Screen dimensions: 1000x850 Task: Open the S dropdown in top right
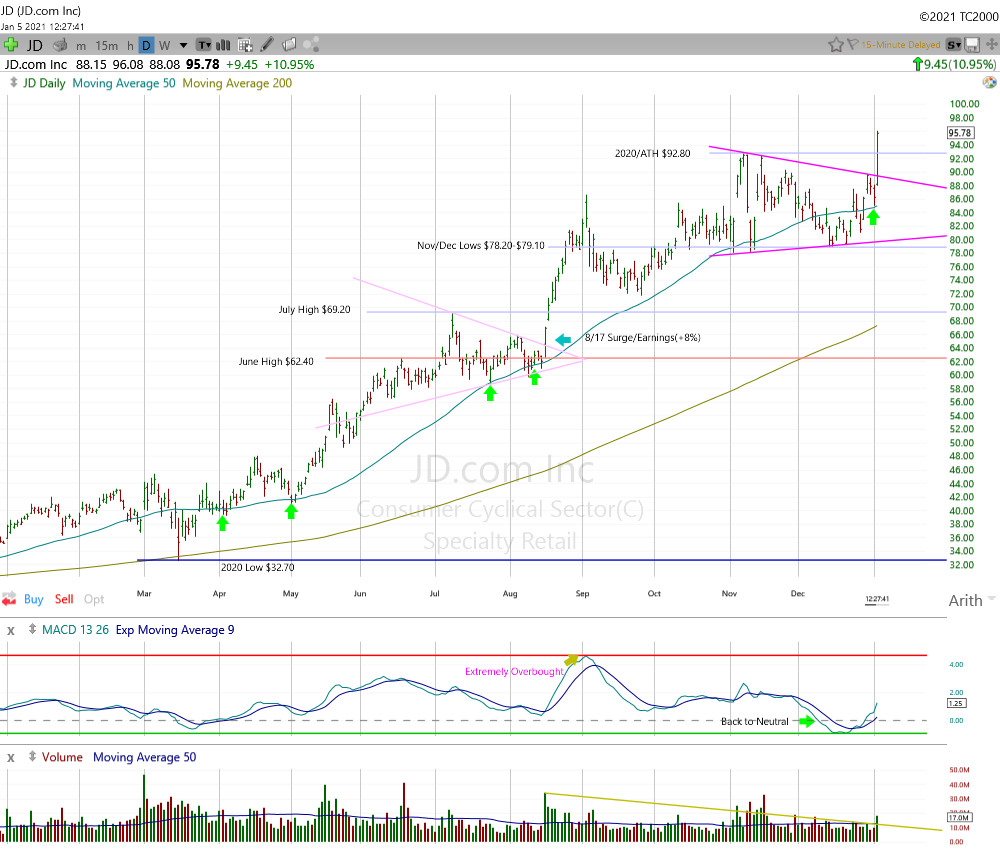point(953,45)
